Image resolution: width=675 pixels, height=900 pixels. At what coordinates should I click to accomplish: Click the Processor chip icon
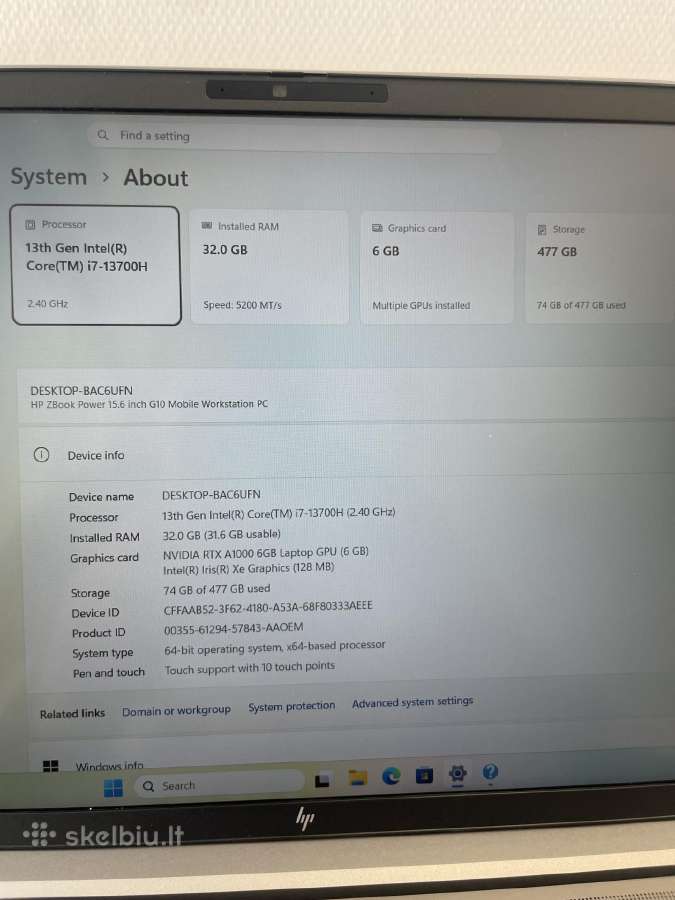tap(30, 224)
